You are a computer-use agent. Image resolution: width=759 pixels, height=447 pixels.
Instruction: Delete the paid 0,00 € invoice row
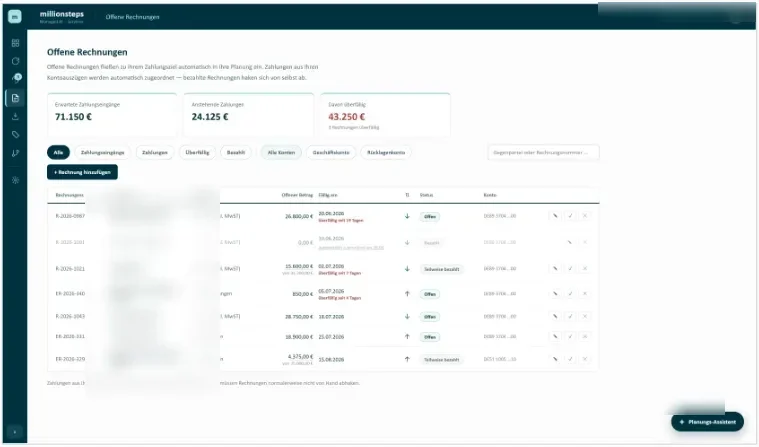pos(585,242)
